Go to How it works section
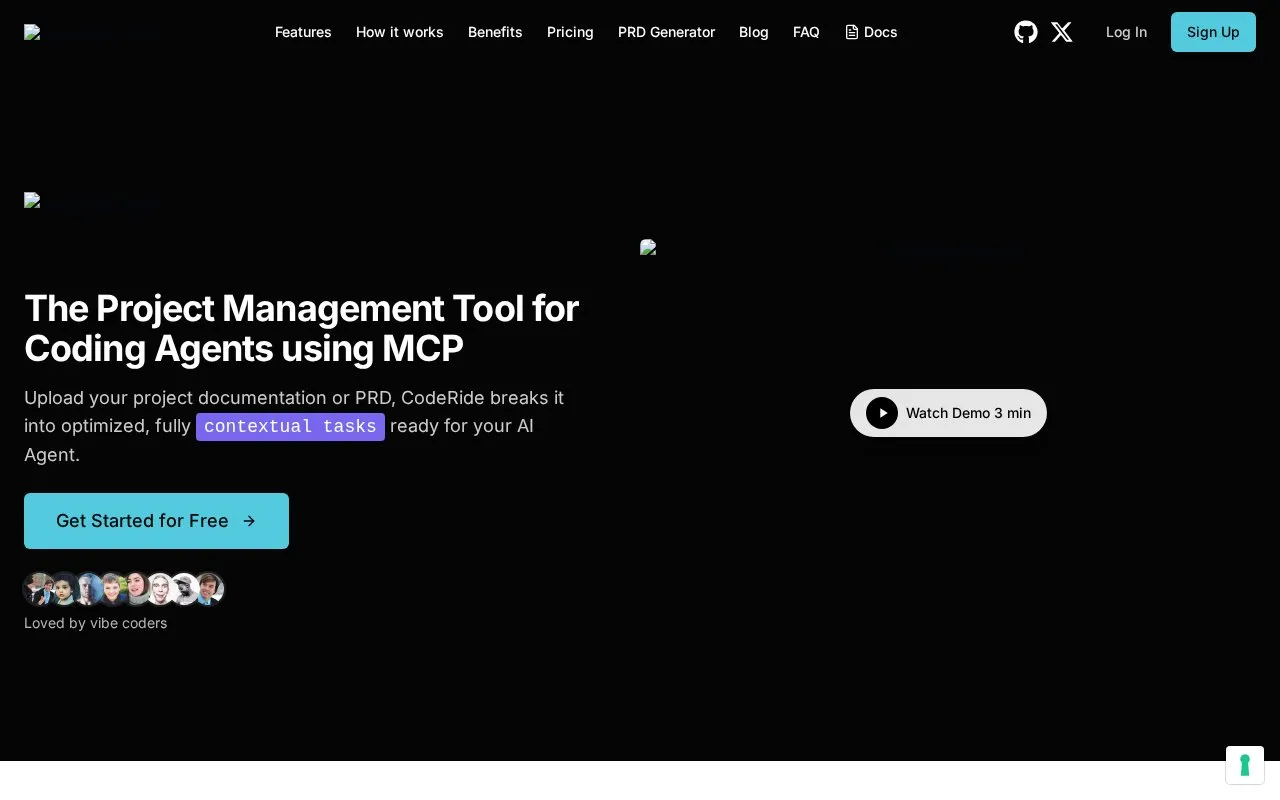 pyautogui.click(x=400, y=32)
